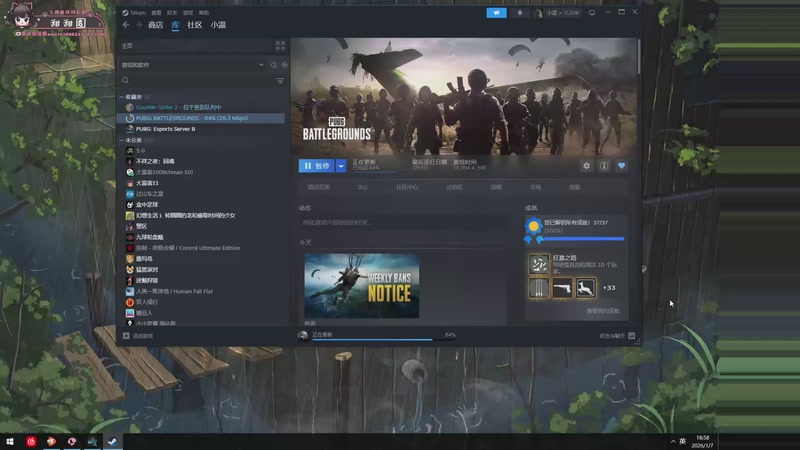The image size is (800, 450).
Task: Open the 讨论区 tab
Action: (x=454, y=187)
